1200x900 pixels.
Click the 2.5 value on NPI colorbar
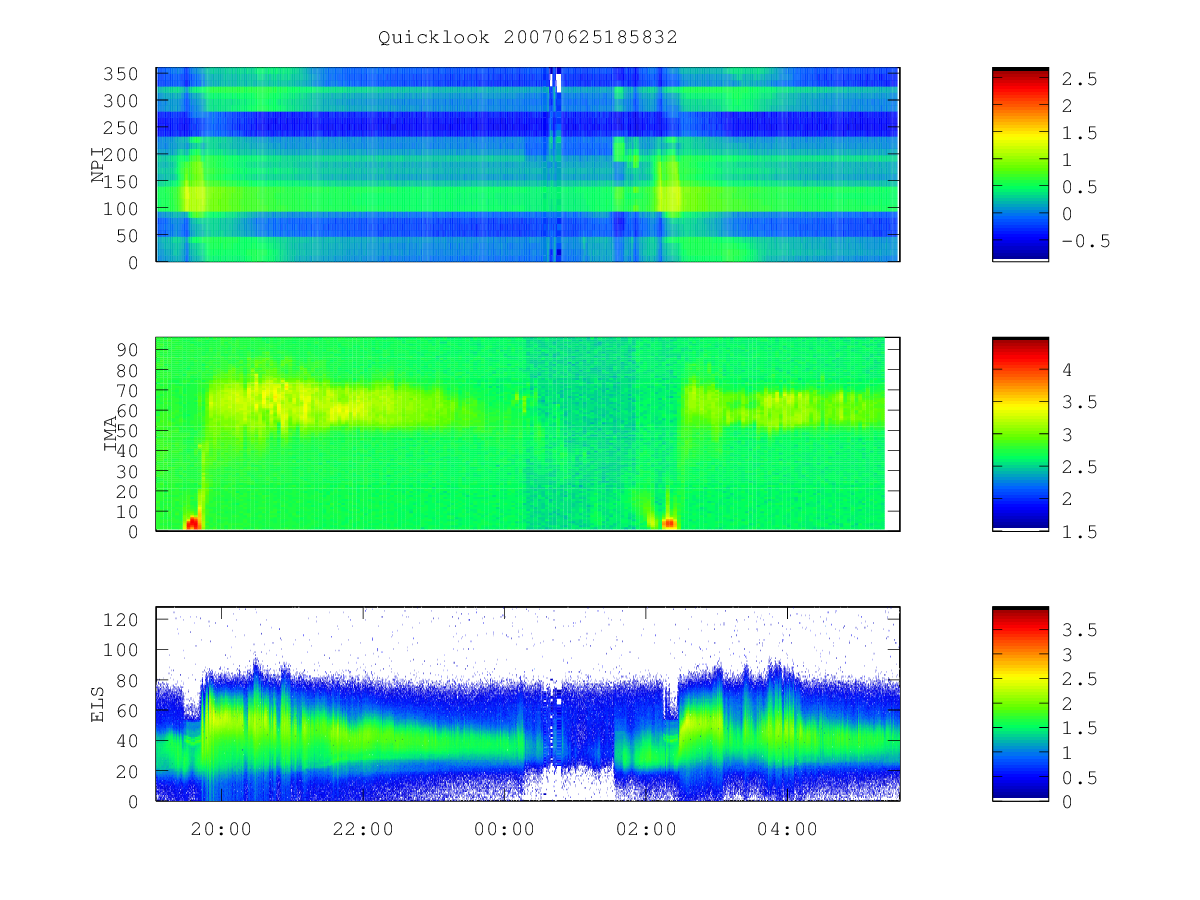pos(1080,79)
